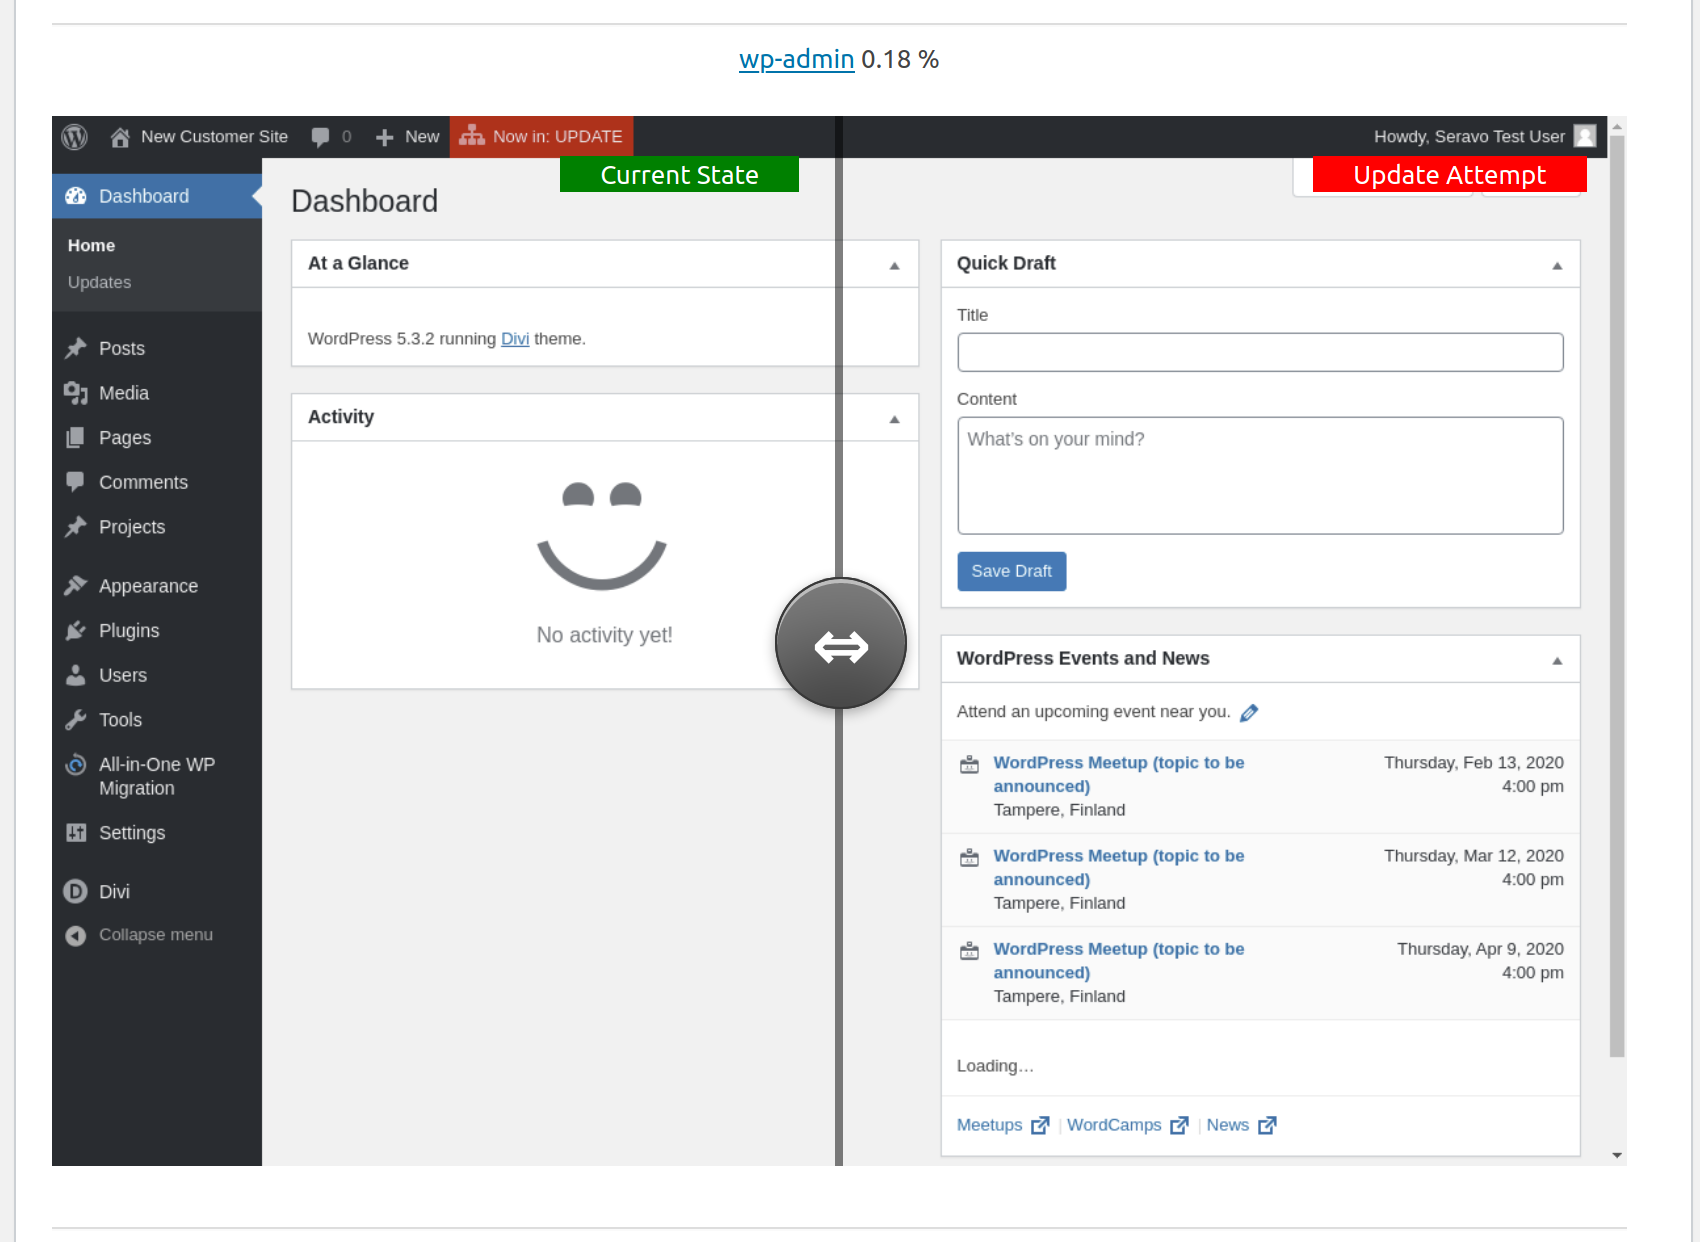Click the Users person icon
This screenshot has height=1242, width=1700.
[x=76, y=675]
